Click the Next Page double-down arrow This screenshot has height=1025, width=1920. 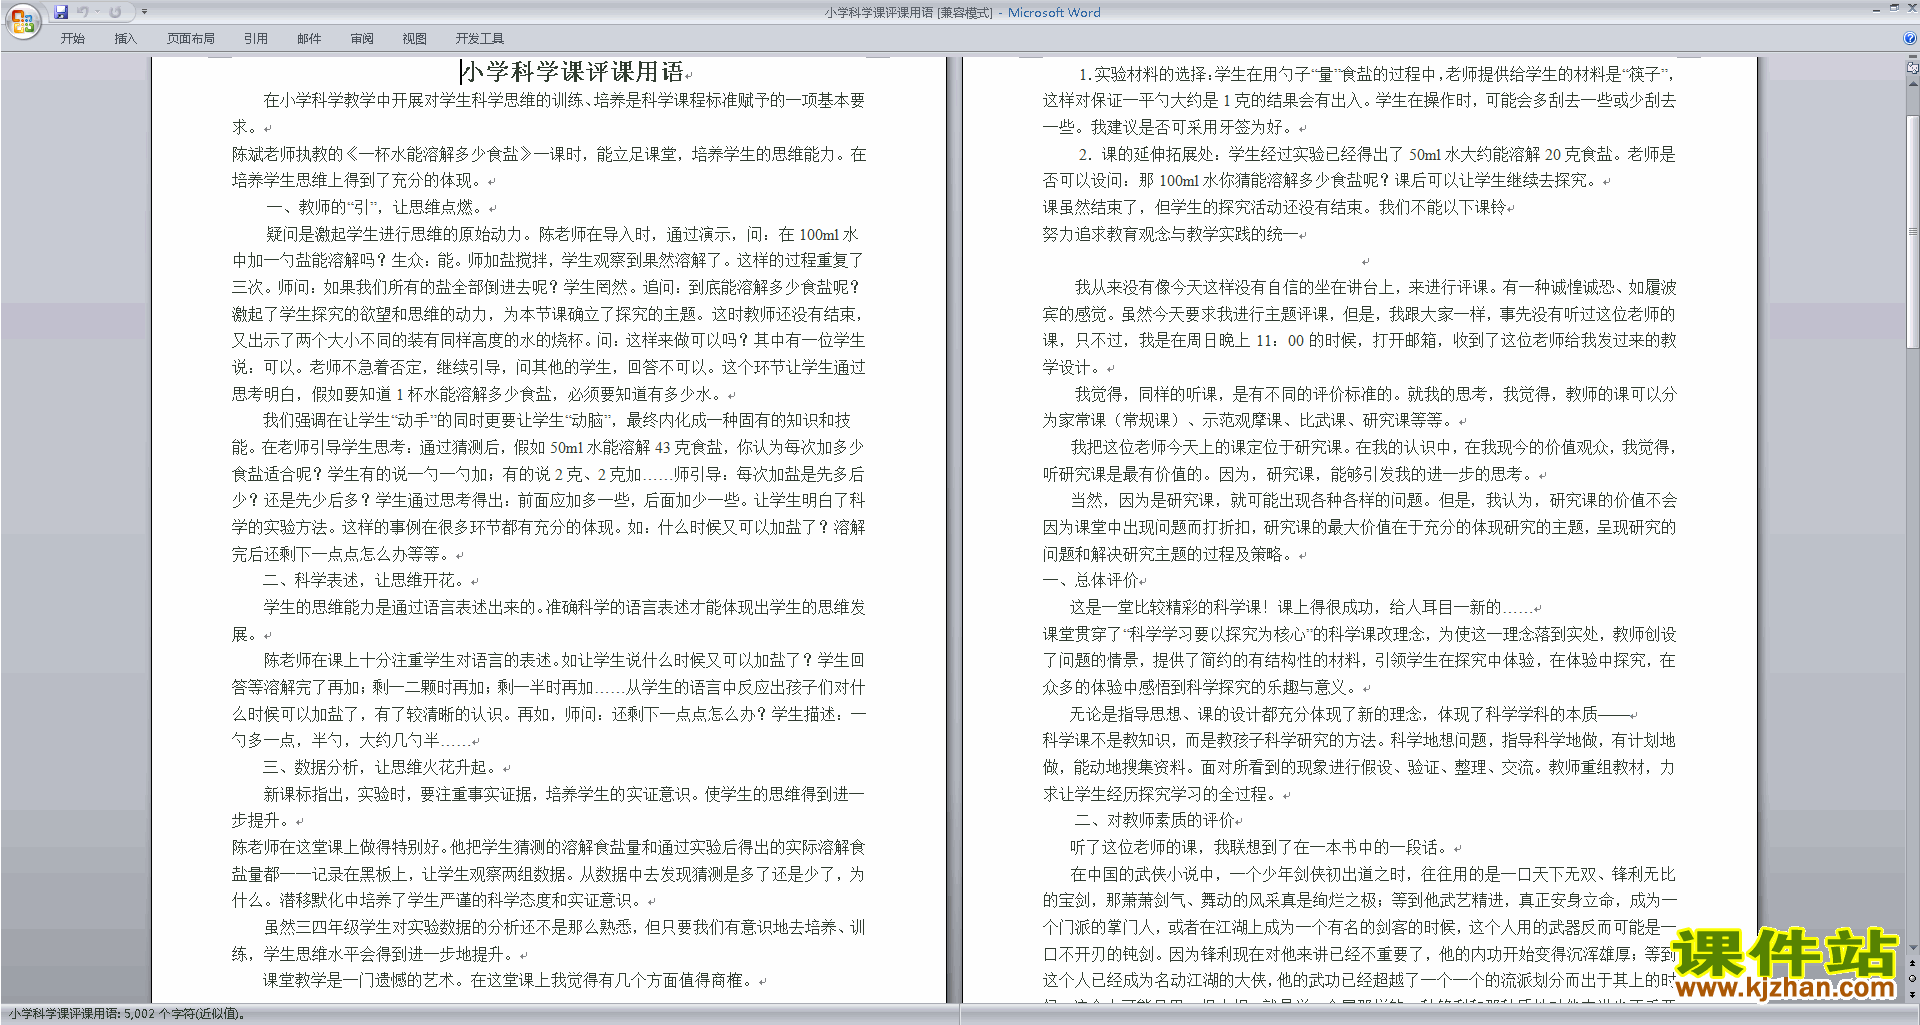(x=1912, y=994)
